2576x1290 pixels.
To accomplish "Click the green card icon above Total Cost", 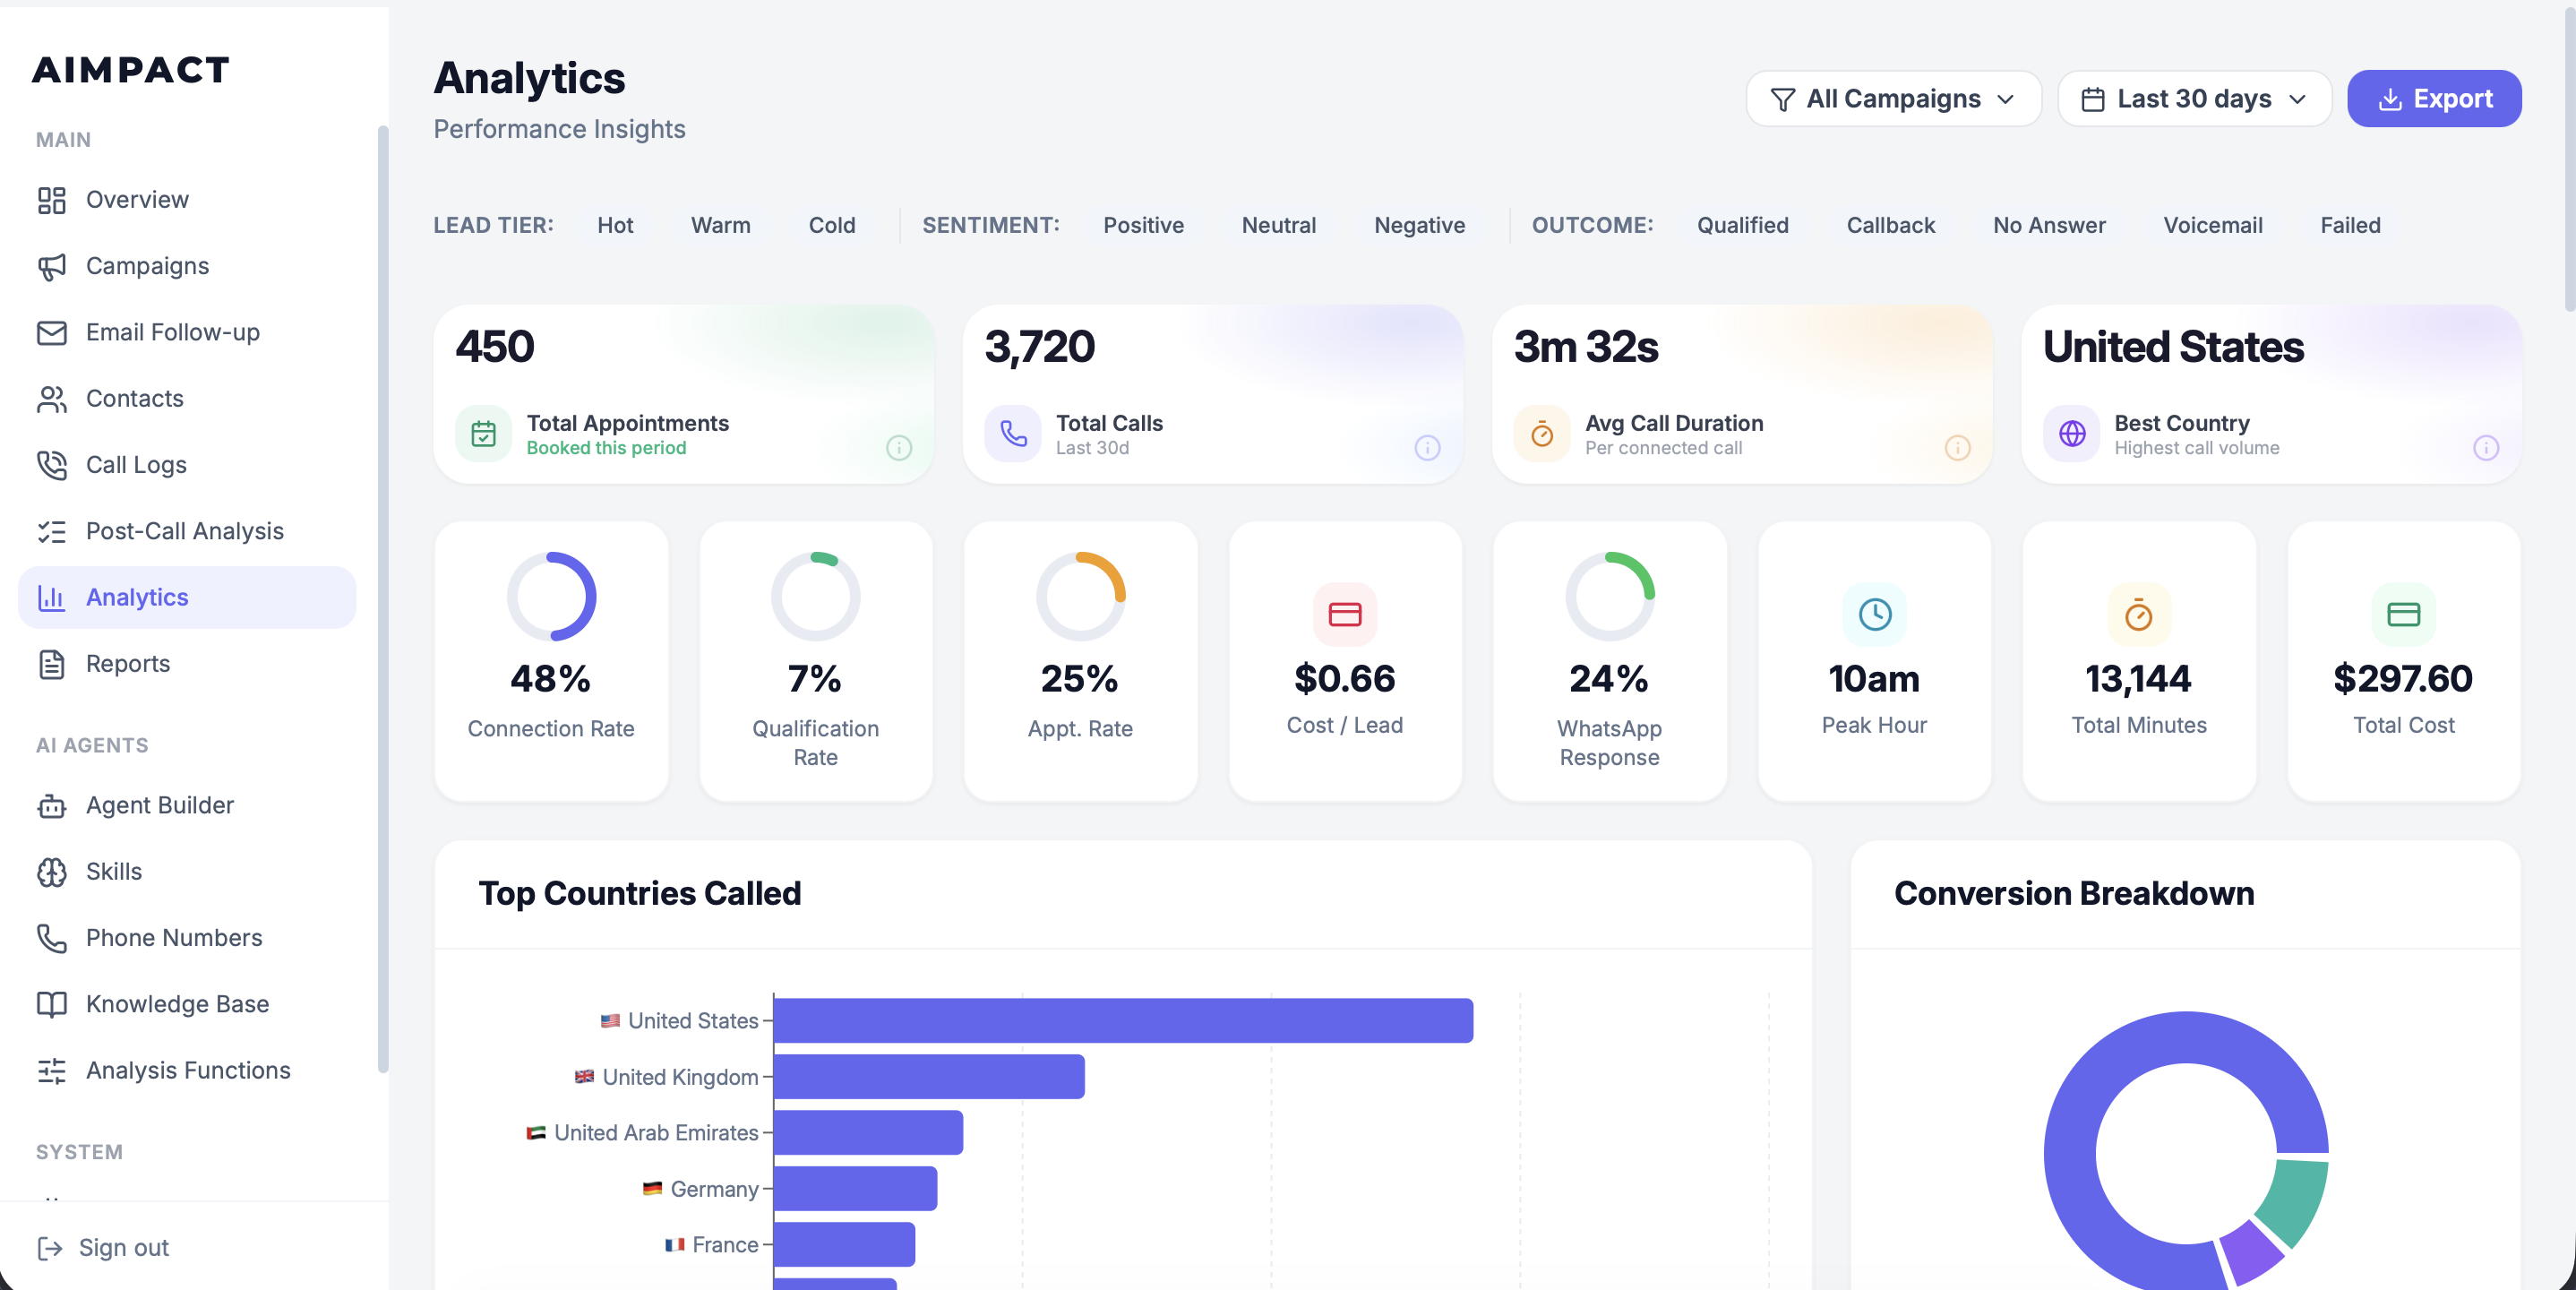I will tap(2404, 614).
